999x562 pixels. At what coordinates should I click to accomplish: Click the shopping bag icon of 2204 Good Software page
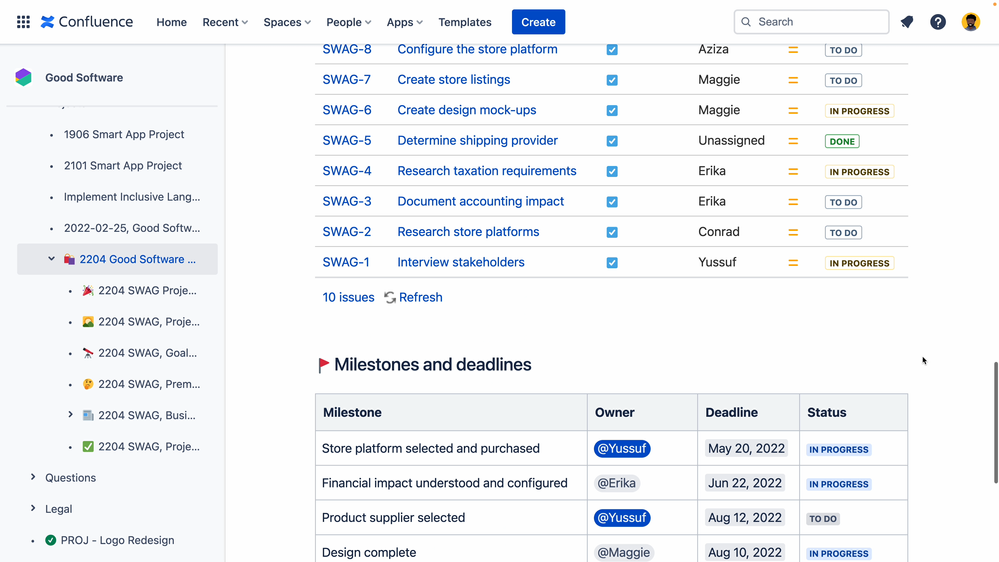point(69,259)
